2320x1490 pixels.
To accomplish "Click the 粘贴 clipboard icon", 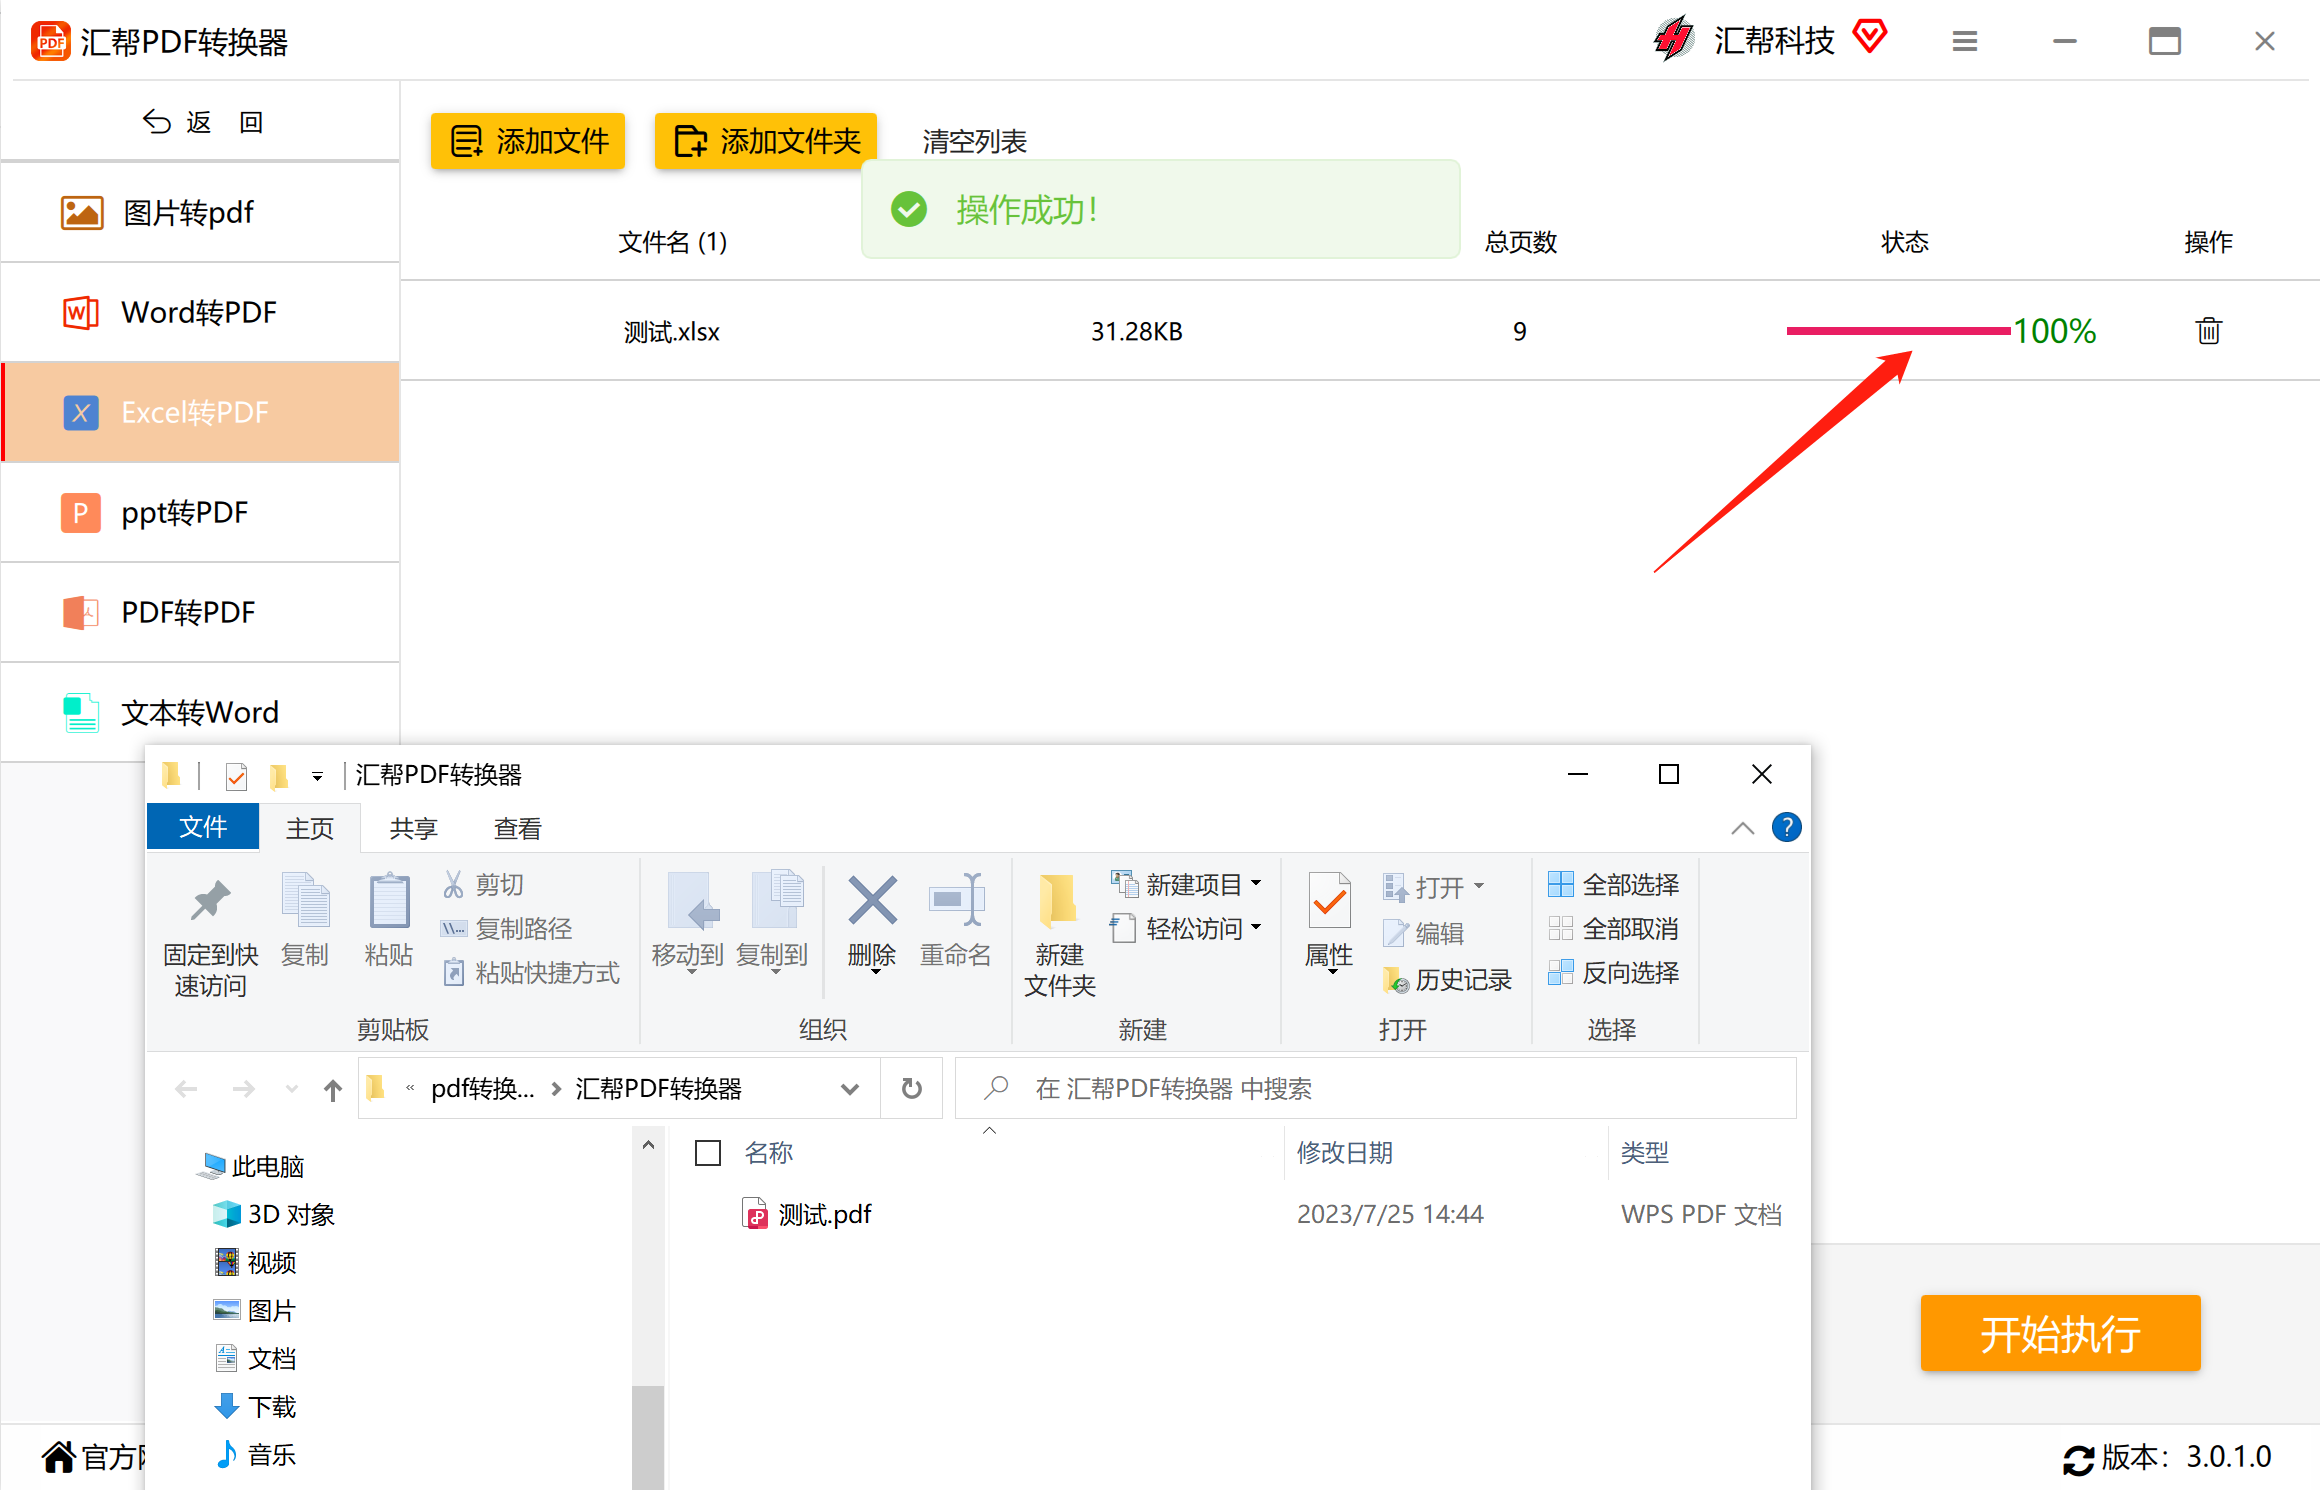I will 389,900.
